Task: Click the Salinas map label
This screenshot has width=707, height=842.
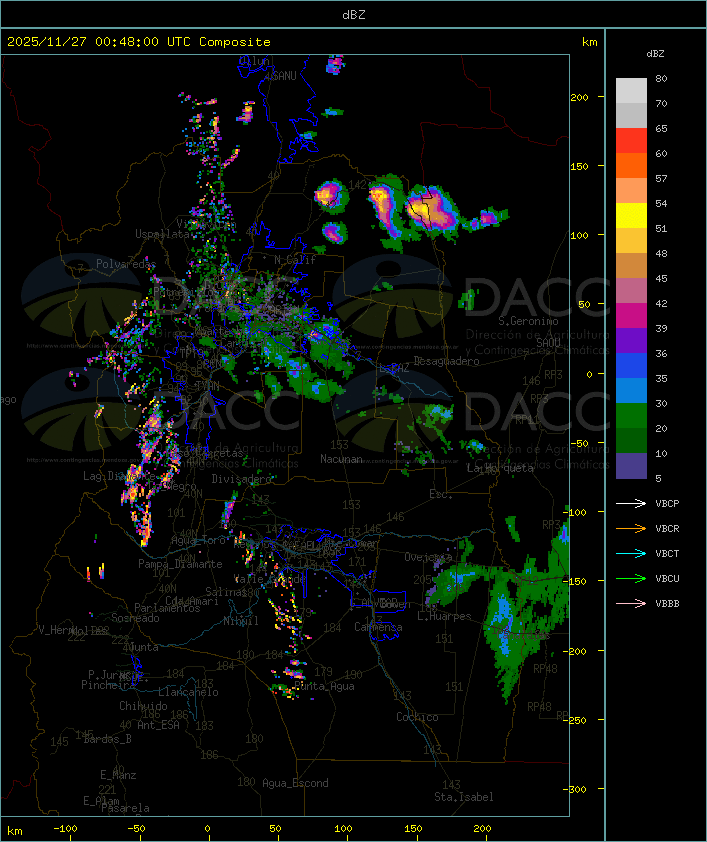Action: click(225, 592)
